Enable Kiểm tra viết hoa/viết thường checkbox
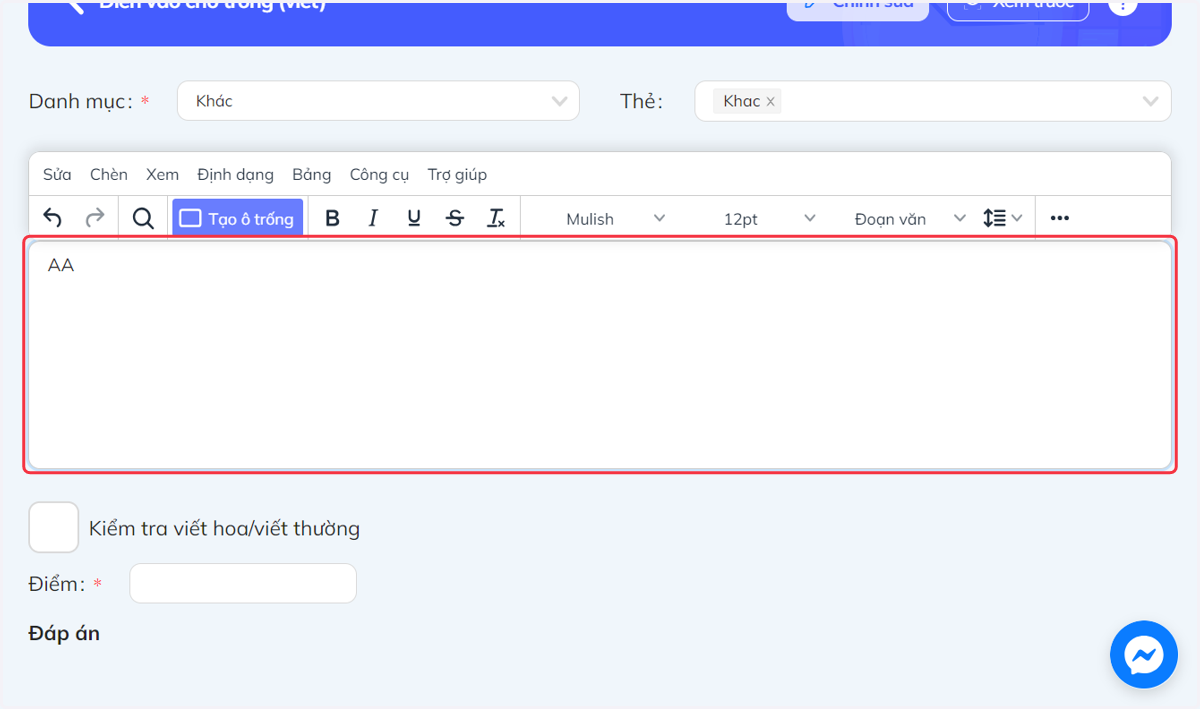Screen dimensions: 1200x709 click(54, 527)
